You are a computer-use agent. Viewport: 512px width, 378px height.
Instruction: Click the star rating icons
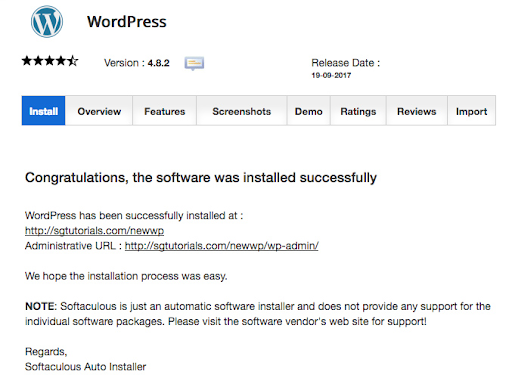coord(50,61)
